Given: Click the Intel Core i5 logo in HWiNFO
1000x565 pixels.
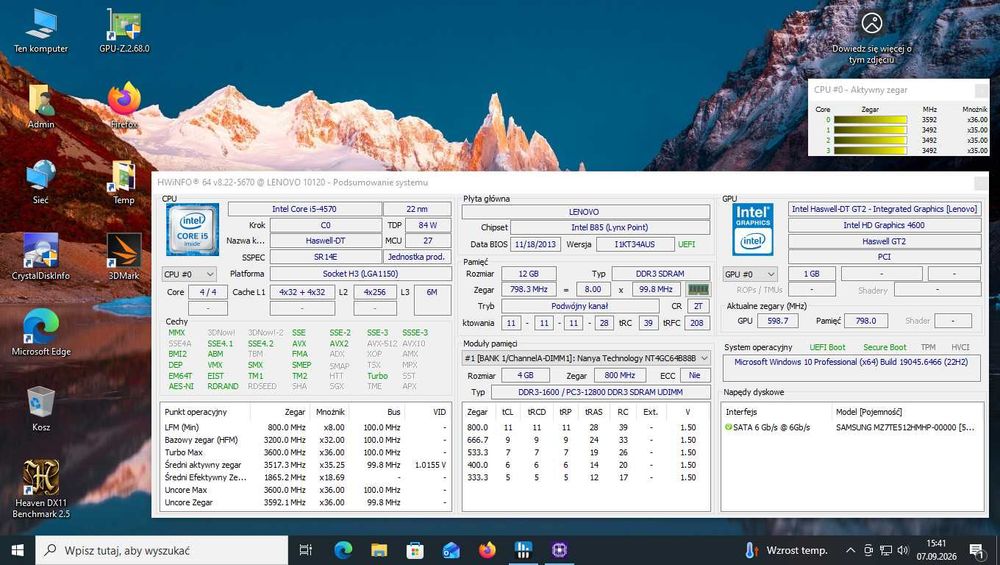Looking at the screenshot, I should 193,230.
